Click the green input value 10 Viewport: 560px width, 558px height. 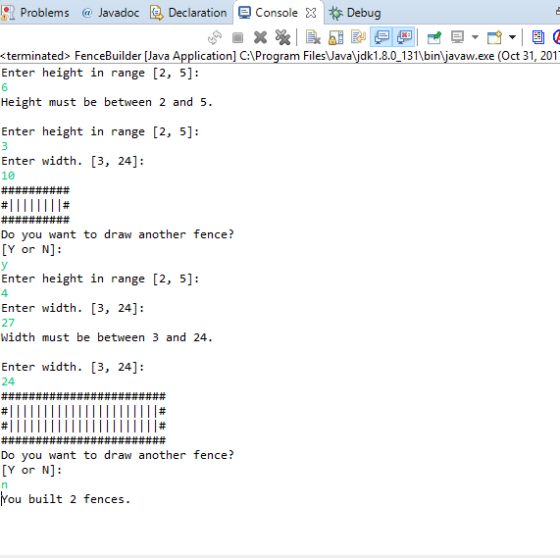[x=8, y=176]
